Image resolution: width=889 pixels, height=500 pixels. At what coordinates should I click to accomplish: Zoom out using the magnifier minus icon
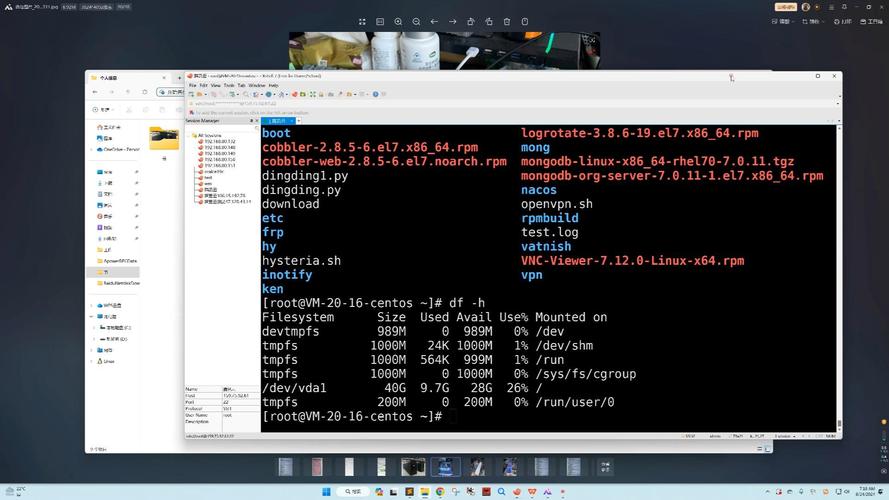coord(416,22)
